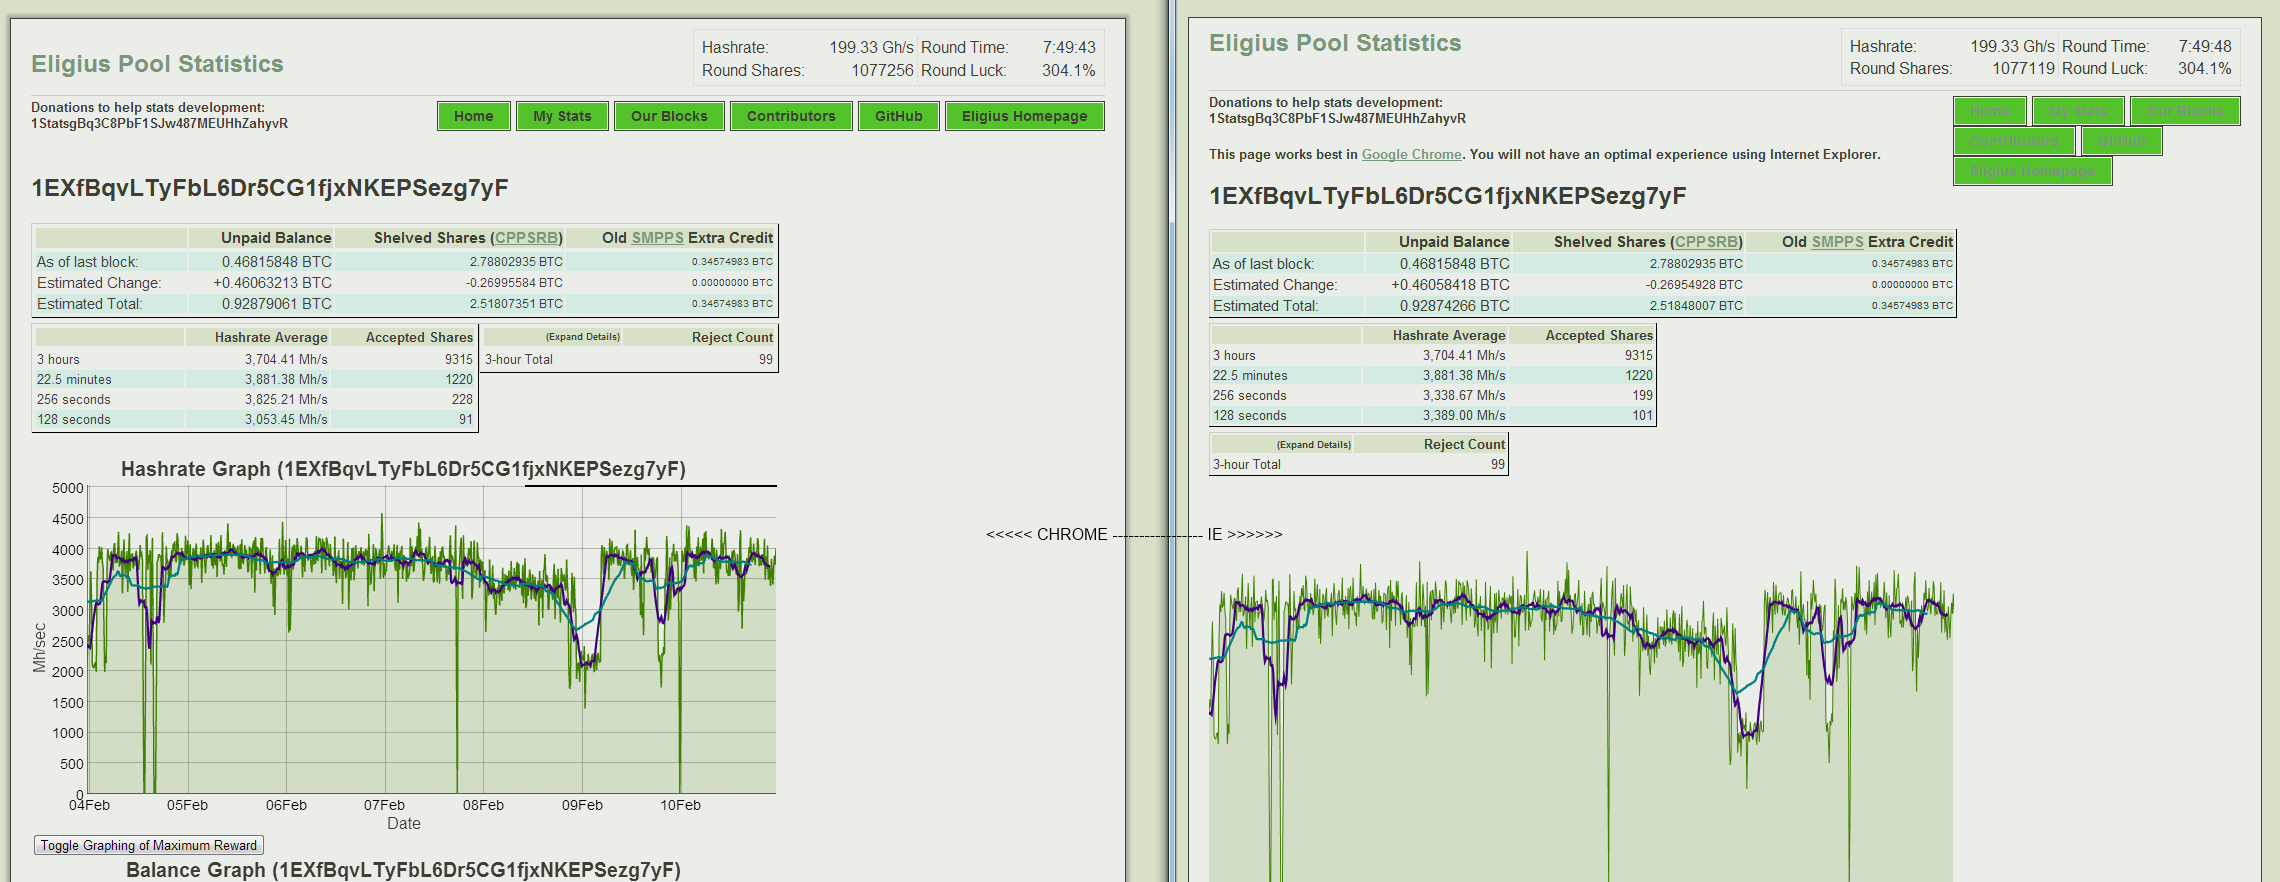The image size is (2280, 882).
Task: Open Contributors page in IE window
Action: (x=2014, y=141)
